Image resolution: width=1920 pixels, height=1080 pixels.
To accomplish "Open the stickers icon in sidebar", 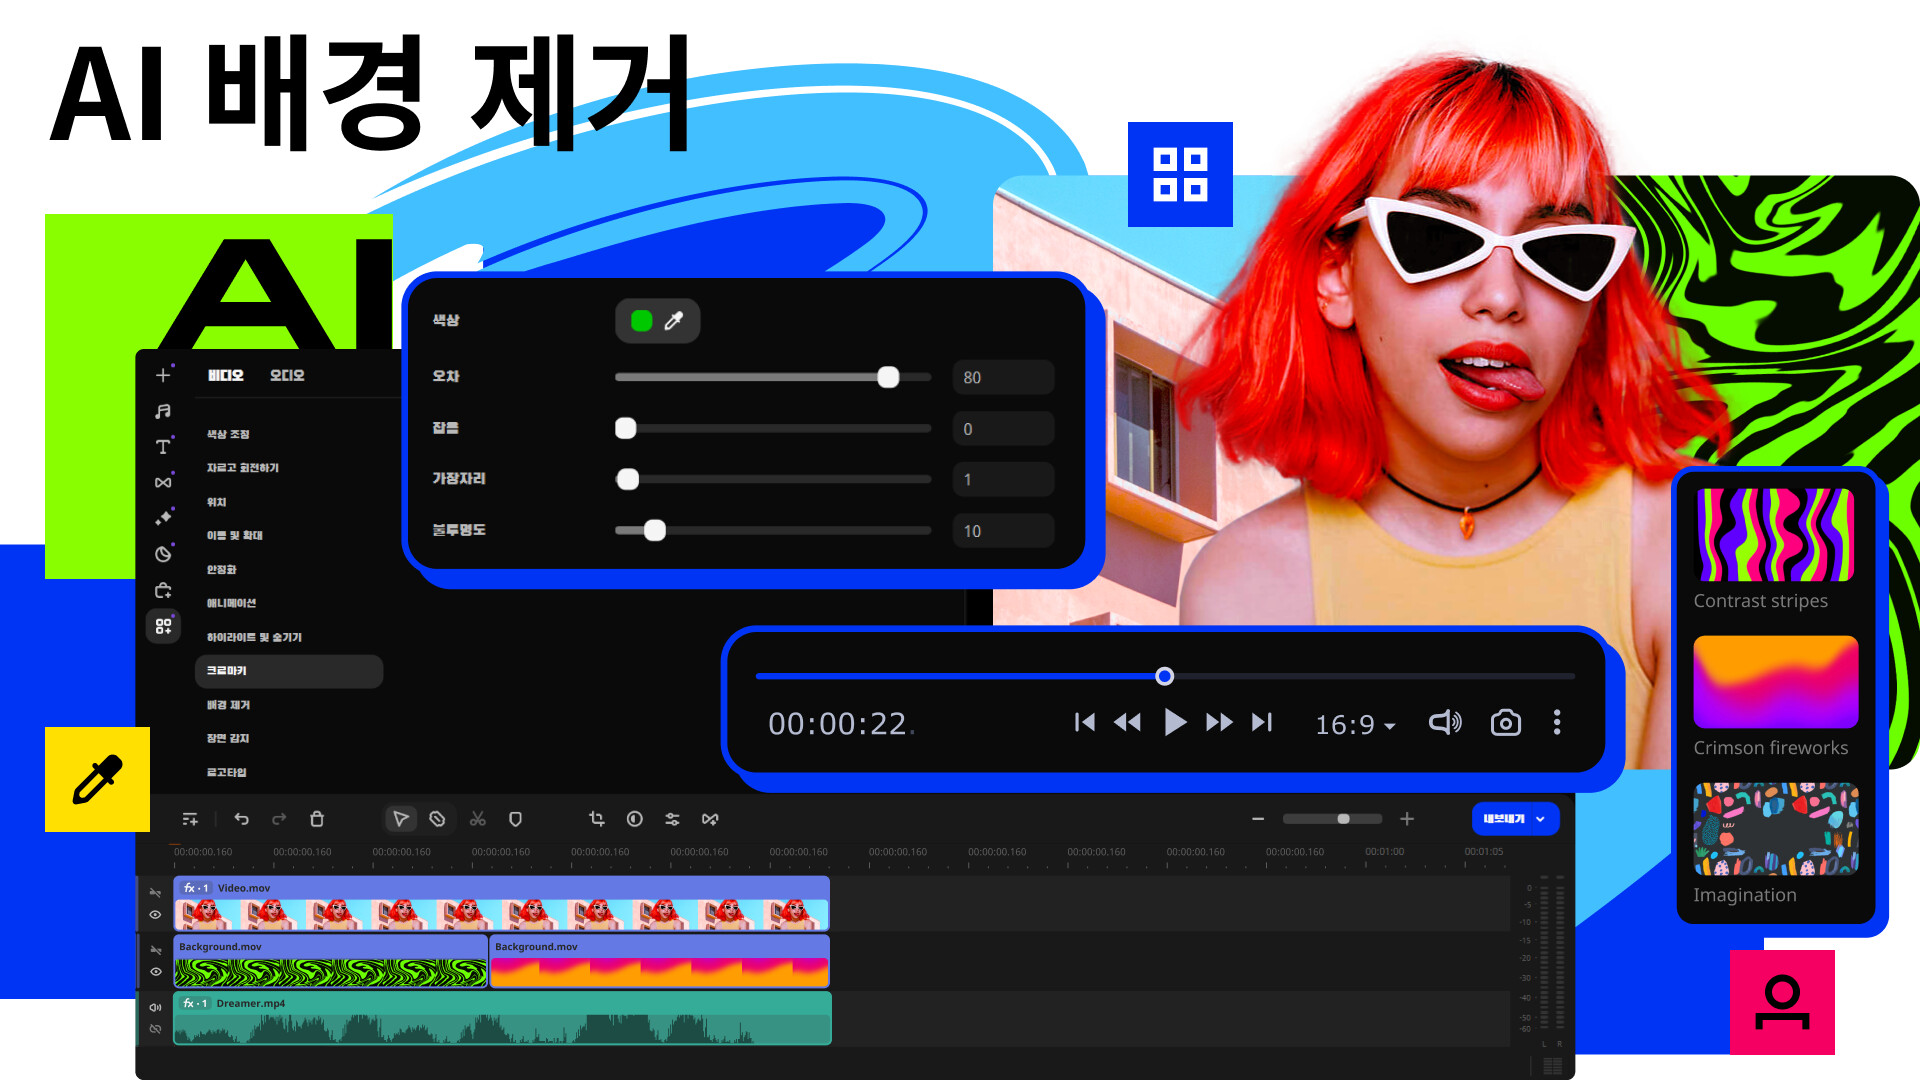I will tap(163, 554).
